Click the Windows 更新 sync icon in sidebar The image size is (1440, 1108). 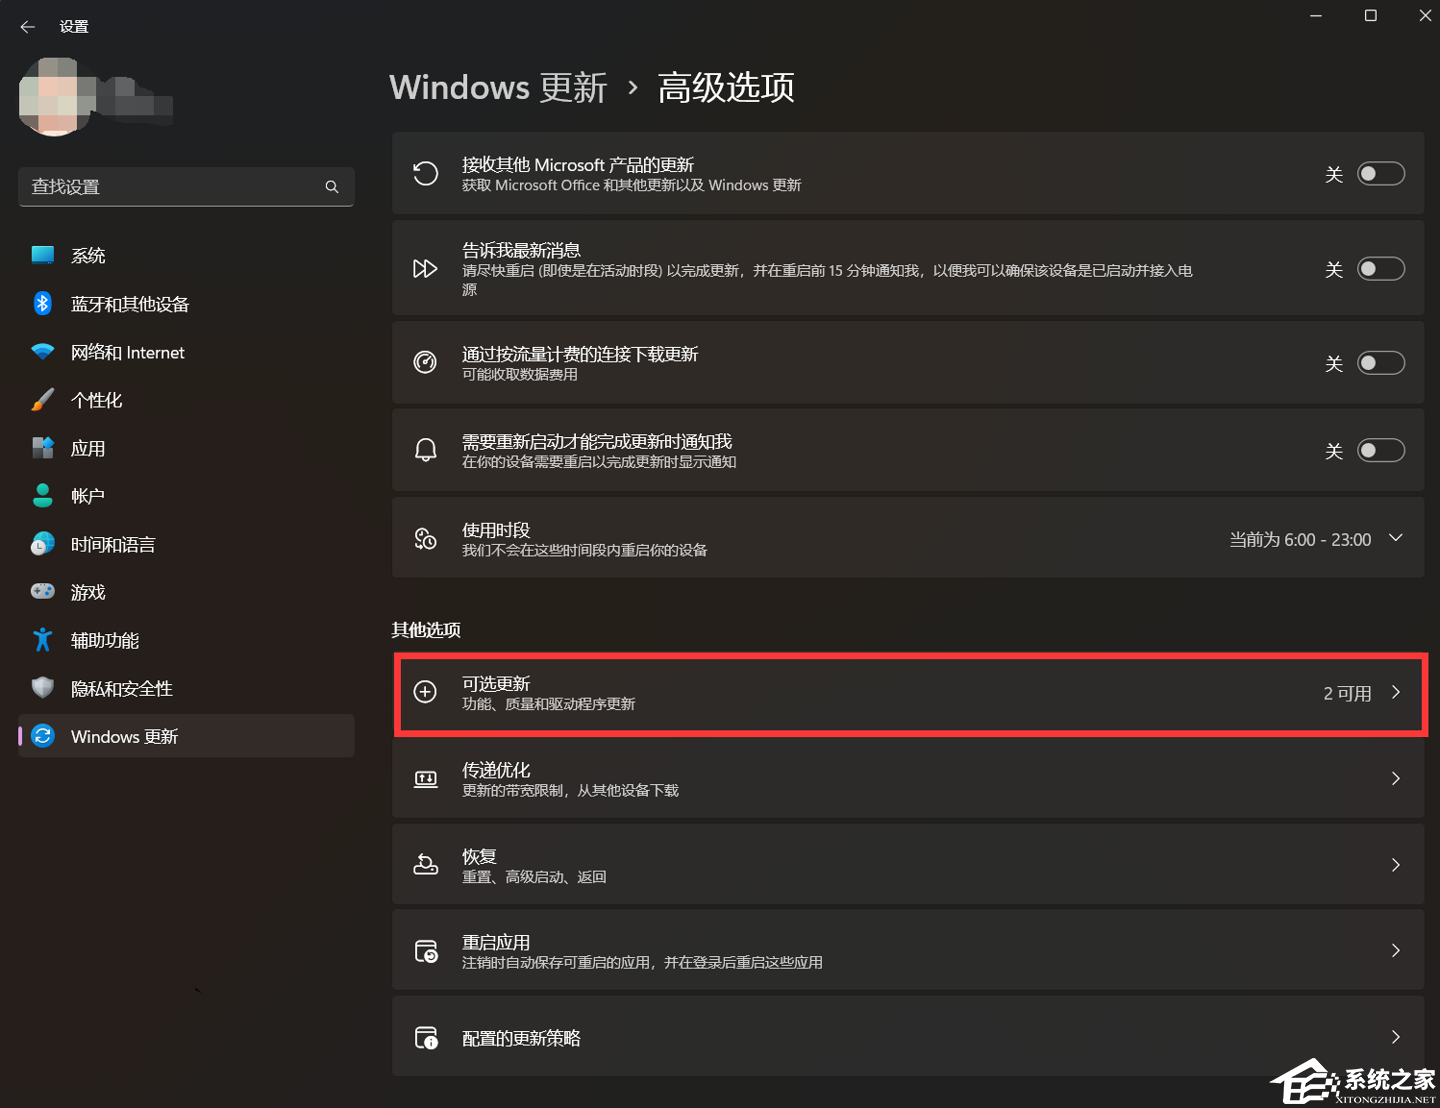tap(42, 736)
